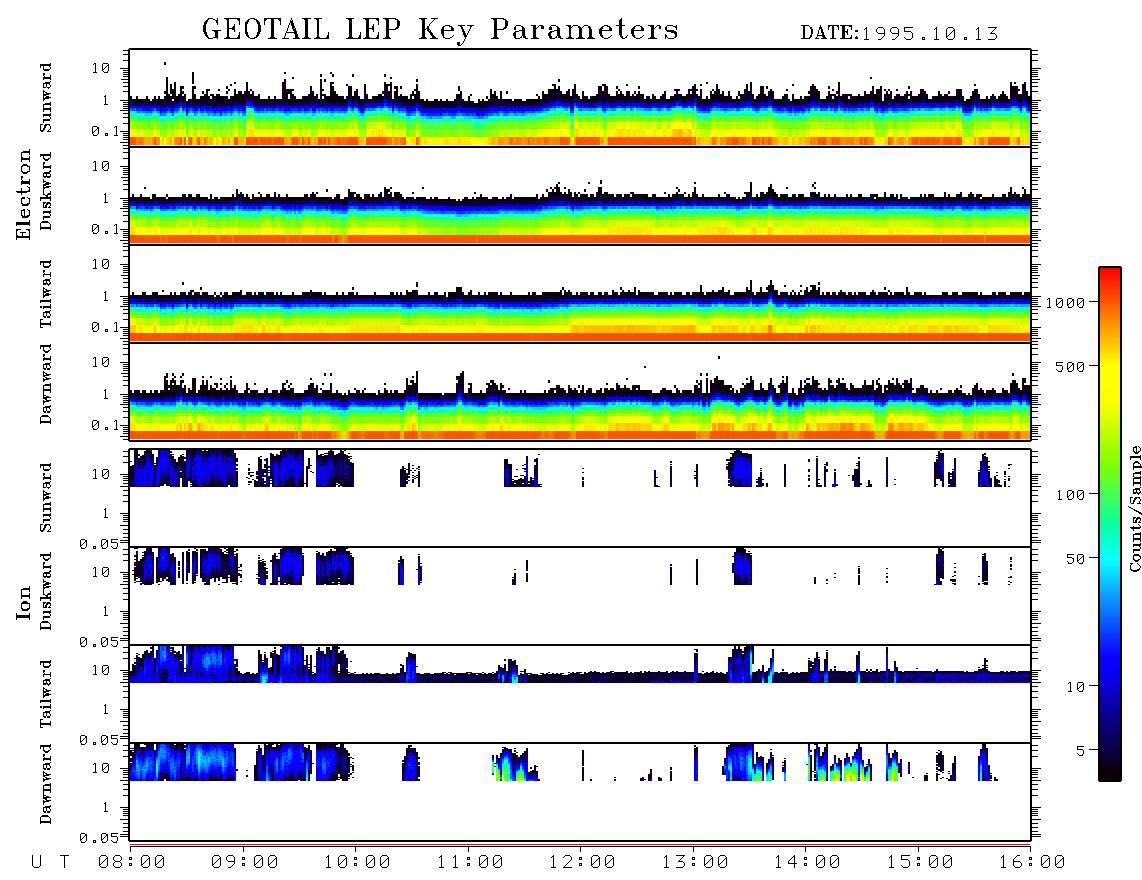The image size is (1142, 880).
Task: Click the "500" color scale label
Action: (x=1071, y=366)
